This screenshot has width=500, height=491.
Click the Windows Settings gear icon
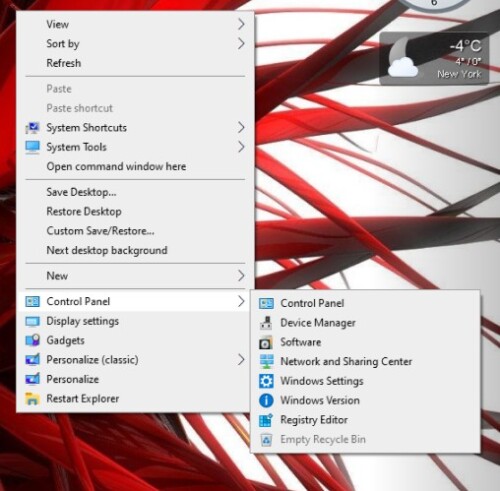(x=266, y=381)
